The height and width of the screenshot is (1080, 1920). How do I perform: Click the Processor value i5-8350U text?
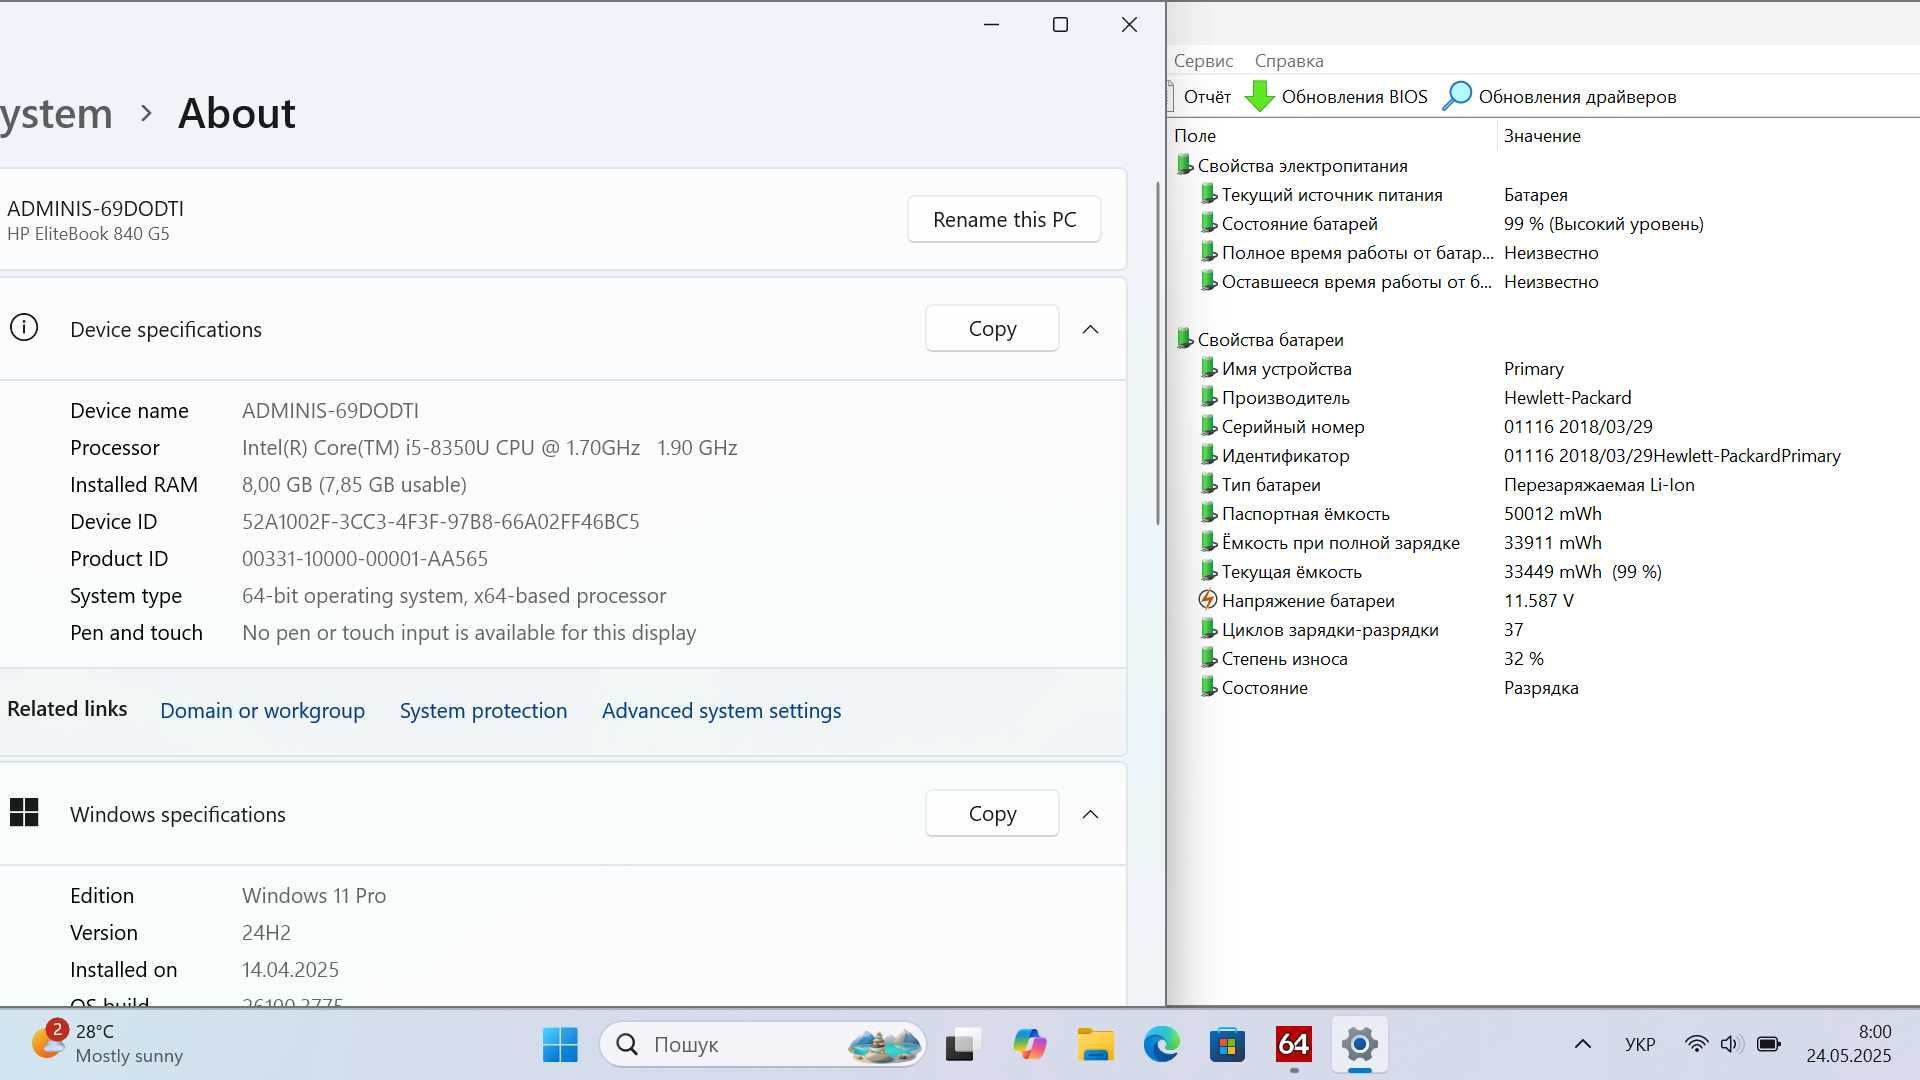click(x=490, y=447)
